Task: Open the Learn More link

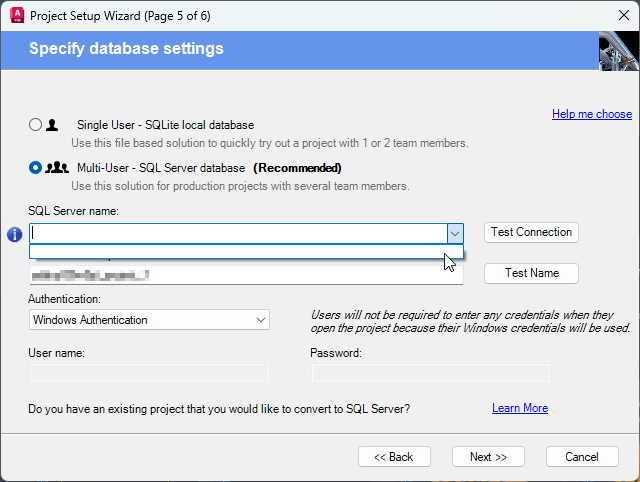Action: click(x=520, y=408)
